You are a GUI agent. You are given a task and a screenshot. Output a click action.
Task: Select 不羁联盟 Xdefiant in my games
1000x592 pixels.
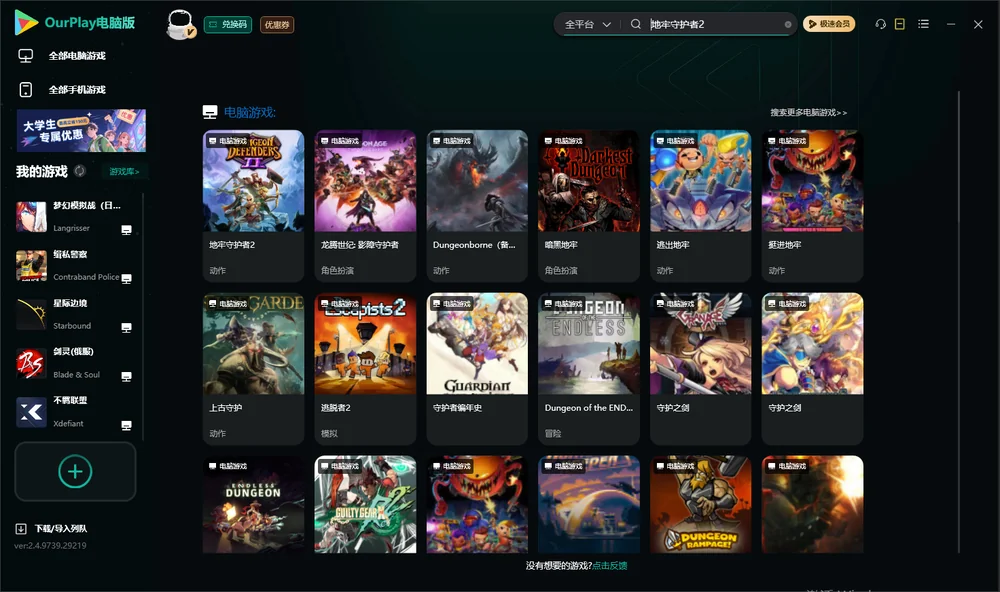(x=75, y=412)
